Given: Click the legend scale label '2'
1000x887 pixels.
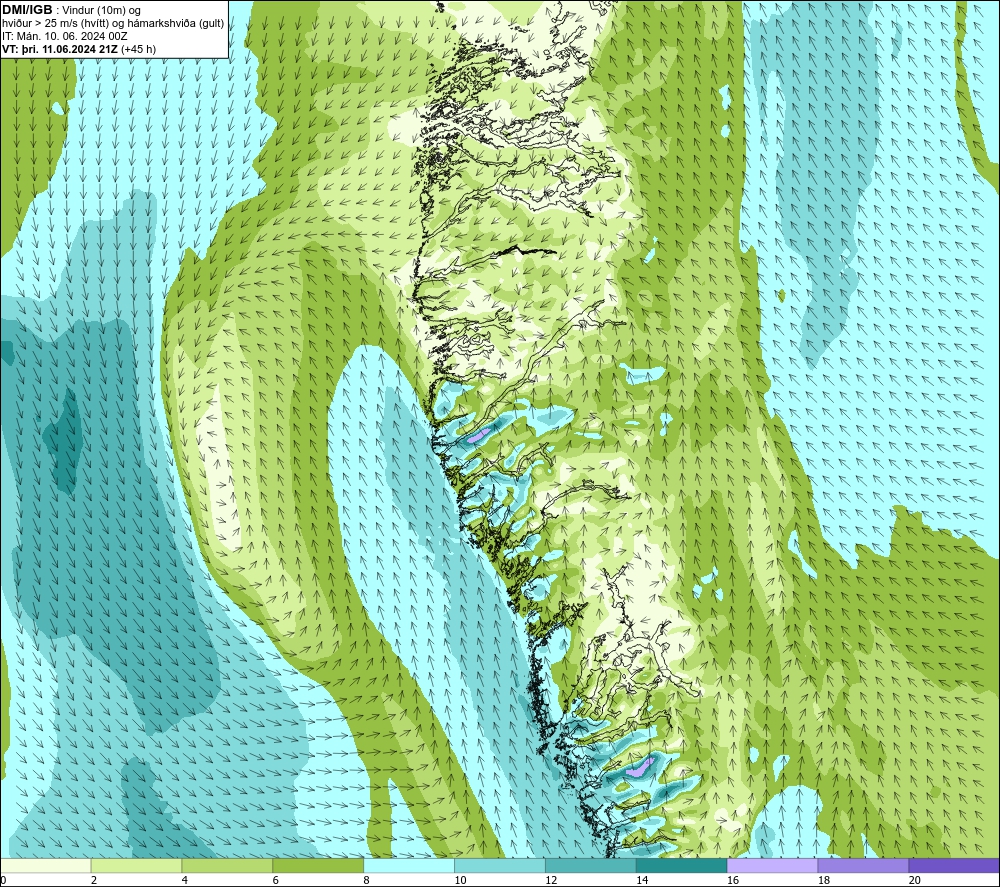Looking at the screenshot, I should pyautogui.click(x=94, y=880).
